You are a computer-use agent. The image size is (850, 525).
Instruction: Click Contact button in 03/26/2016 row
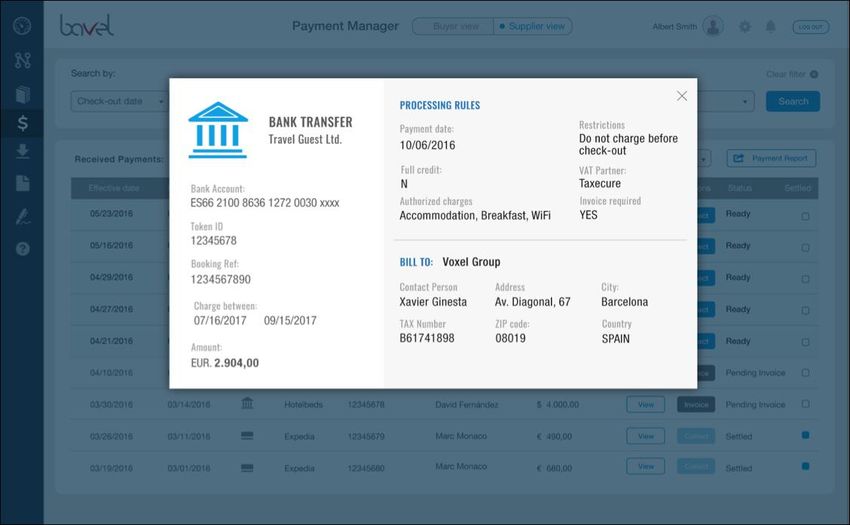tap(696, 436)
